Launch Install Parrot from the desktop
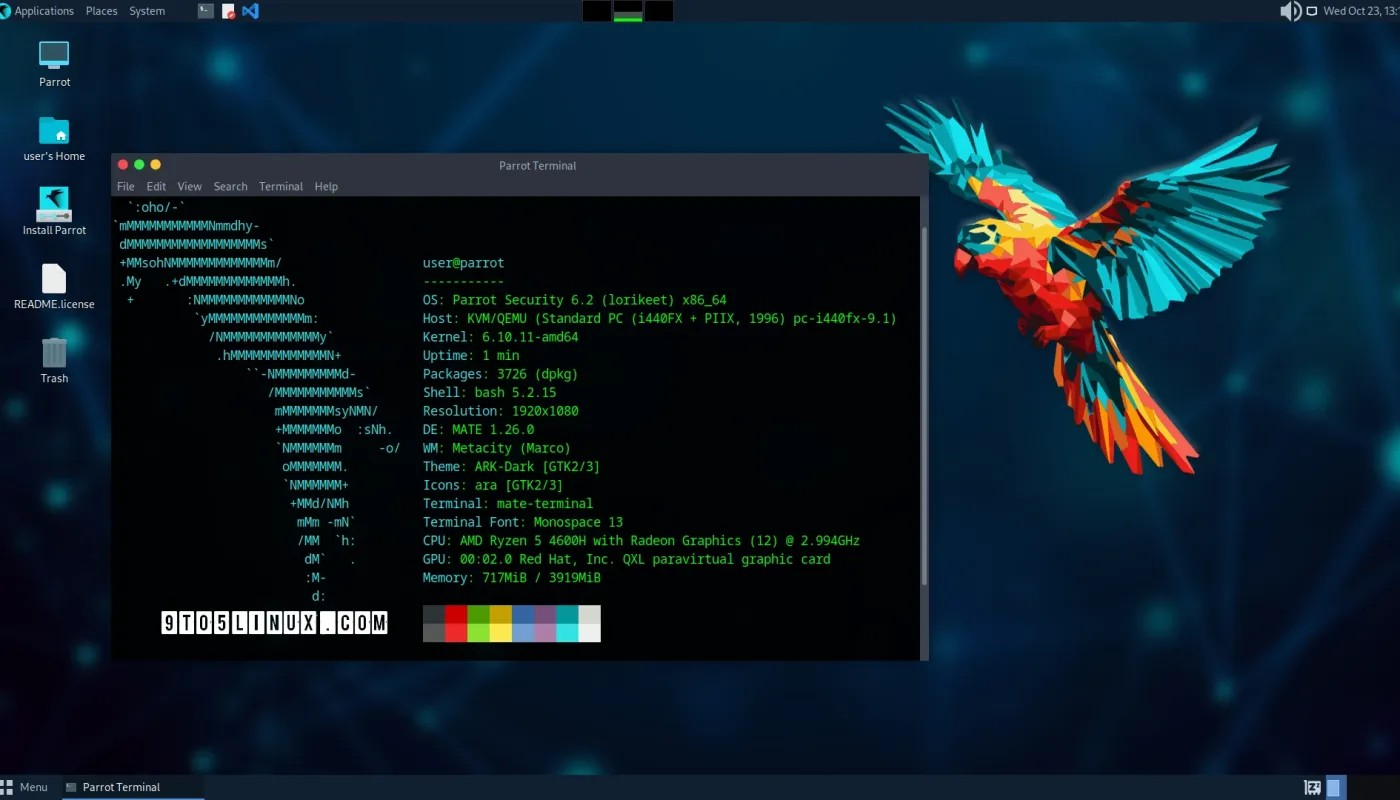The width and height of the screenshot is (1400, 800). [53, 204]
